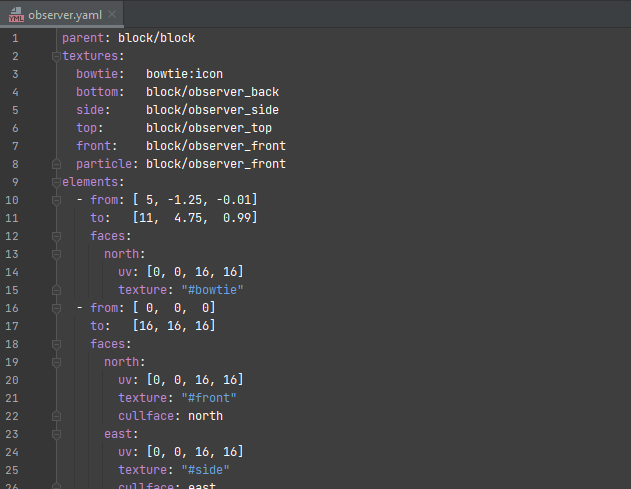Screen dimensions: 631x489
Task: Click the fold end marker at line 8
Action: point(56,164)
